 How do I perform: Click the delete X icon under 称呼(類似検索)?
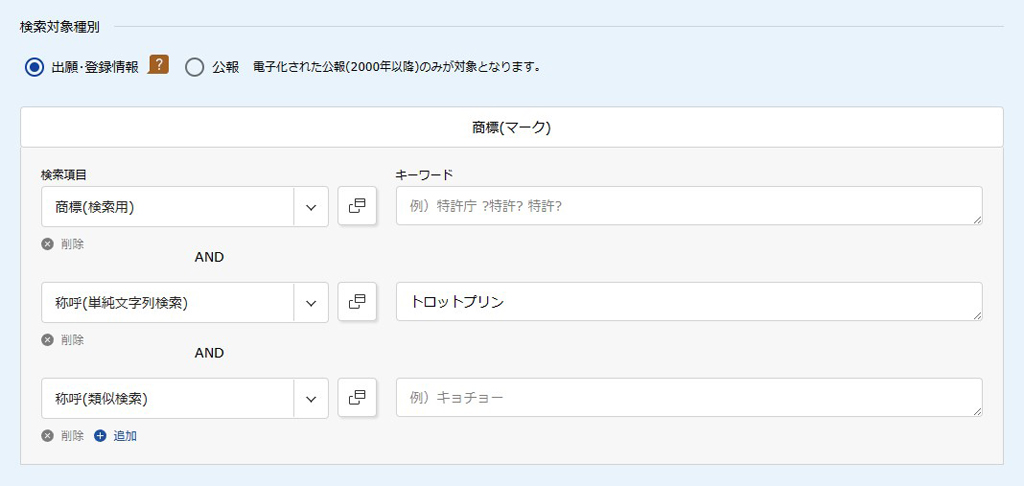coord(47,436)
